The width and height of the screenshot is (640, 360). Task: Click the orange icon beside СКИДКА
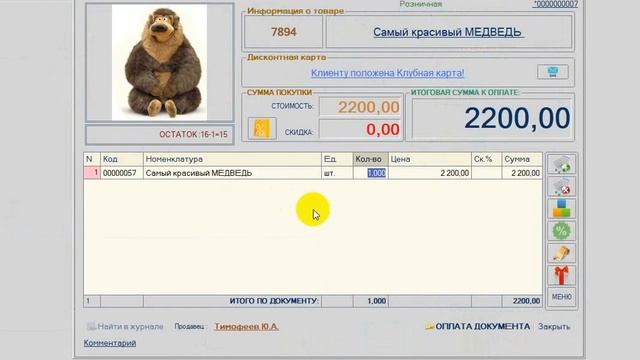262,129
